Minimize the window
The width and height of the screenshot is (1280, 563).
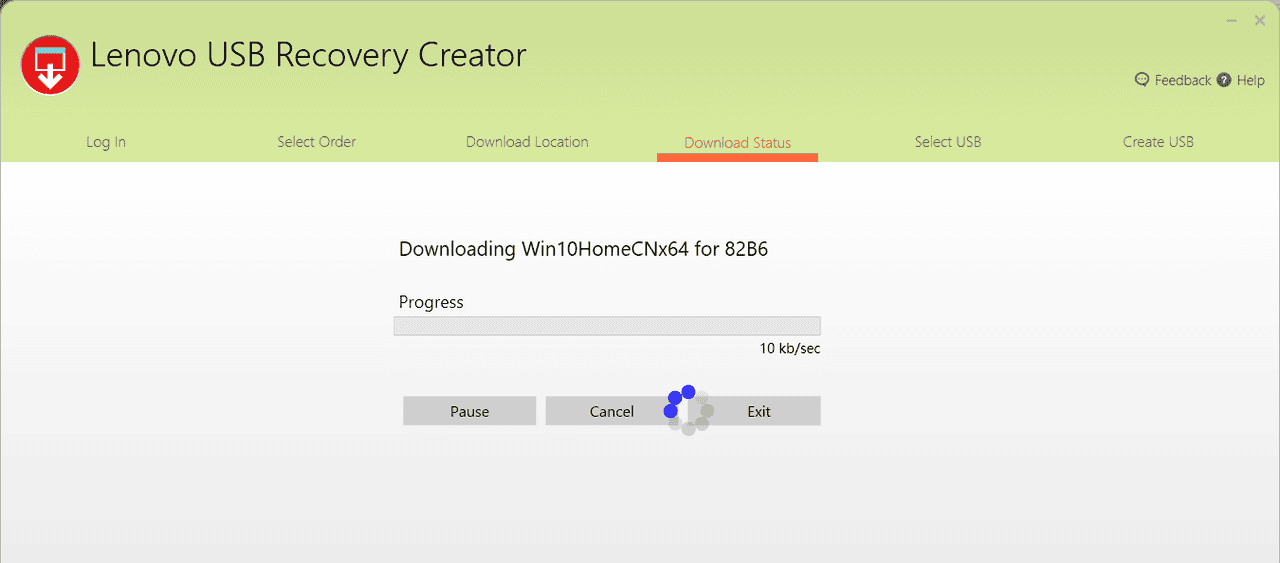pos(1232,20)
